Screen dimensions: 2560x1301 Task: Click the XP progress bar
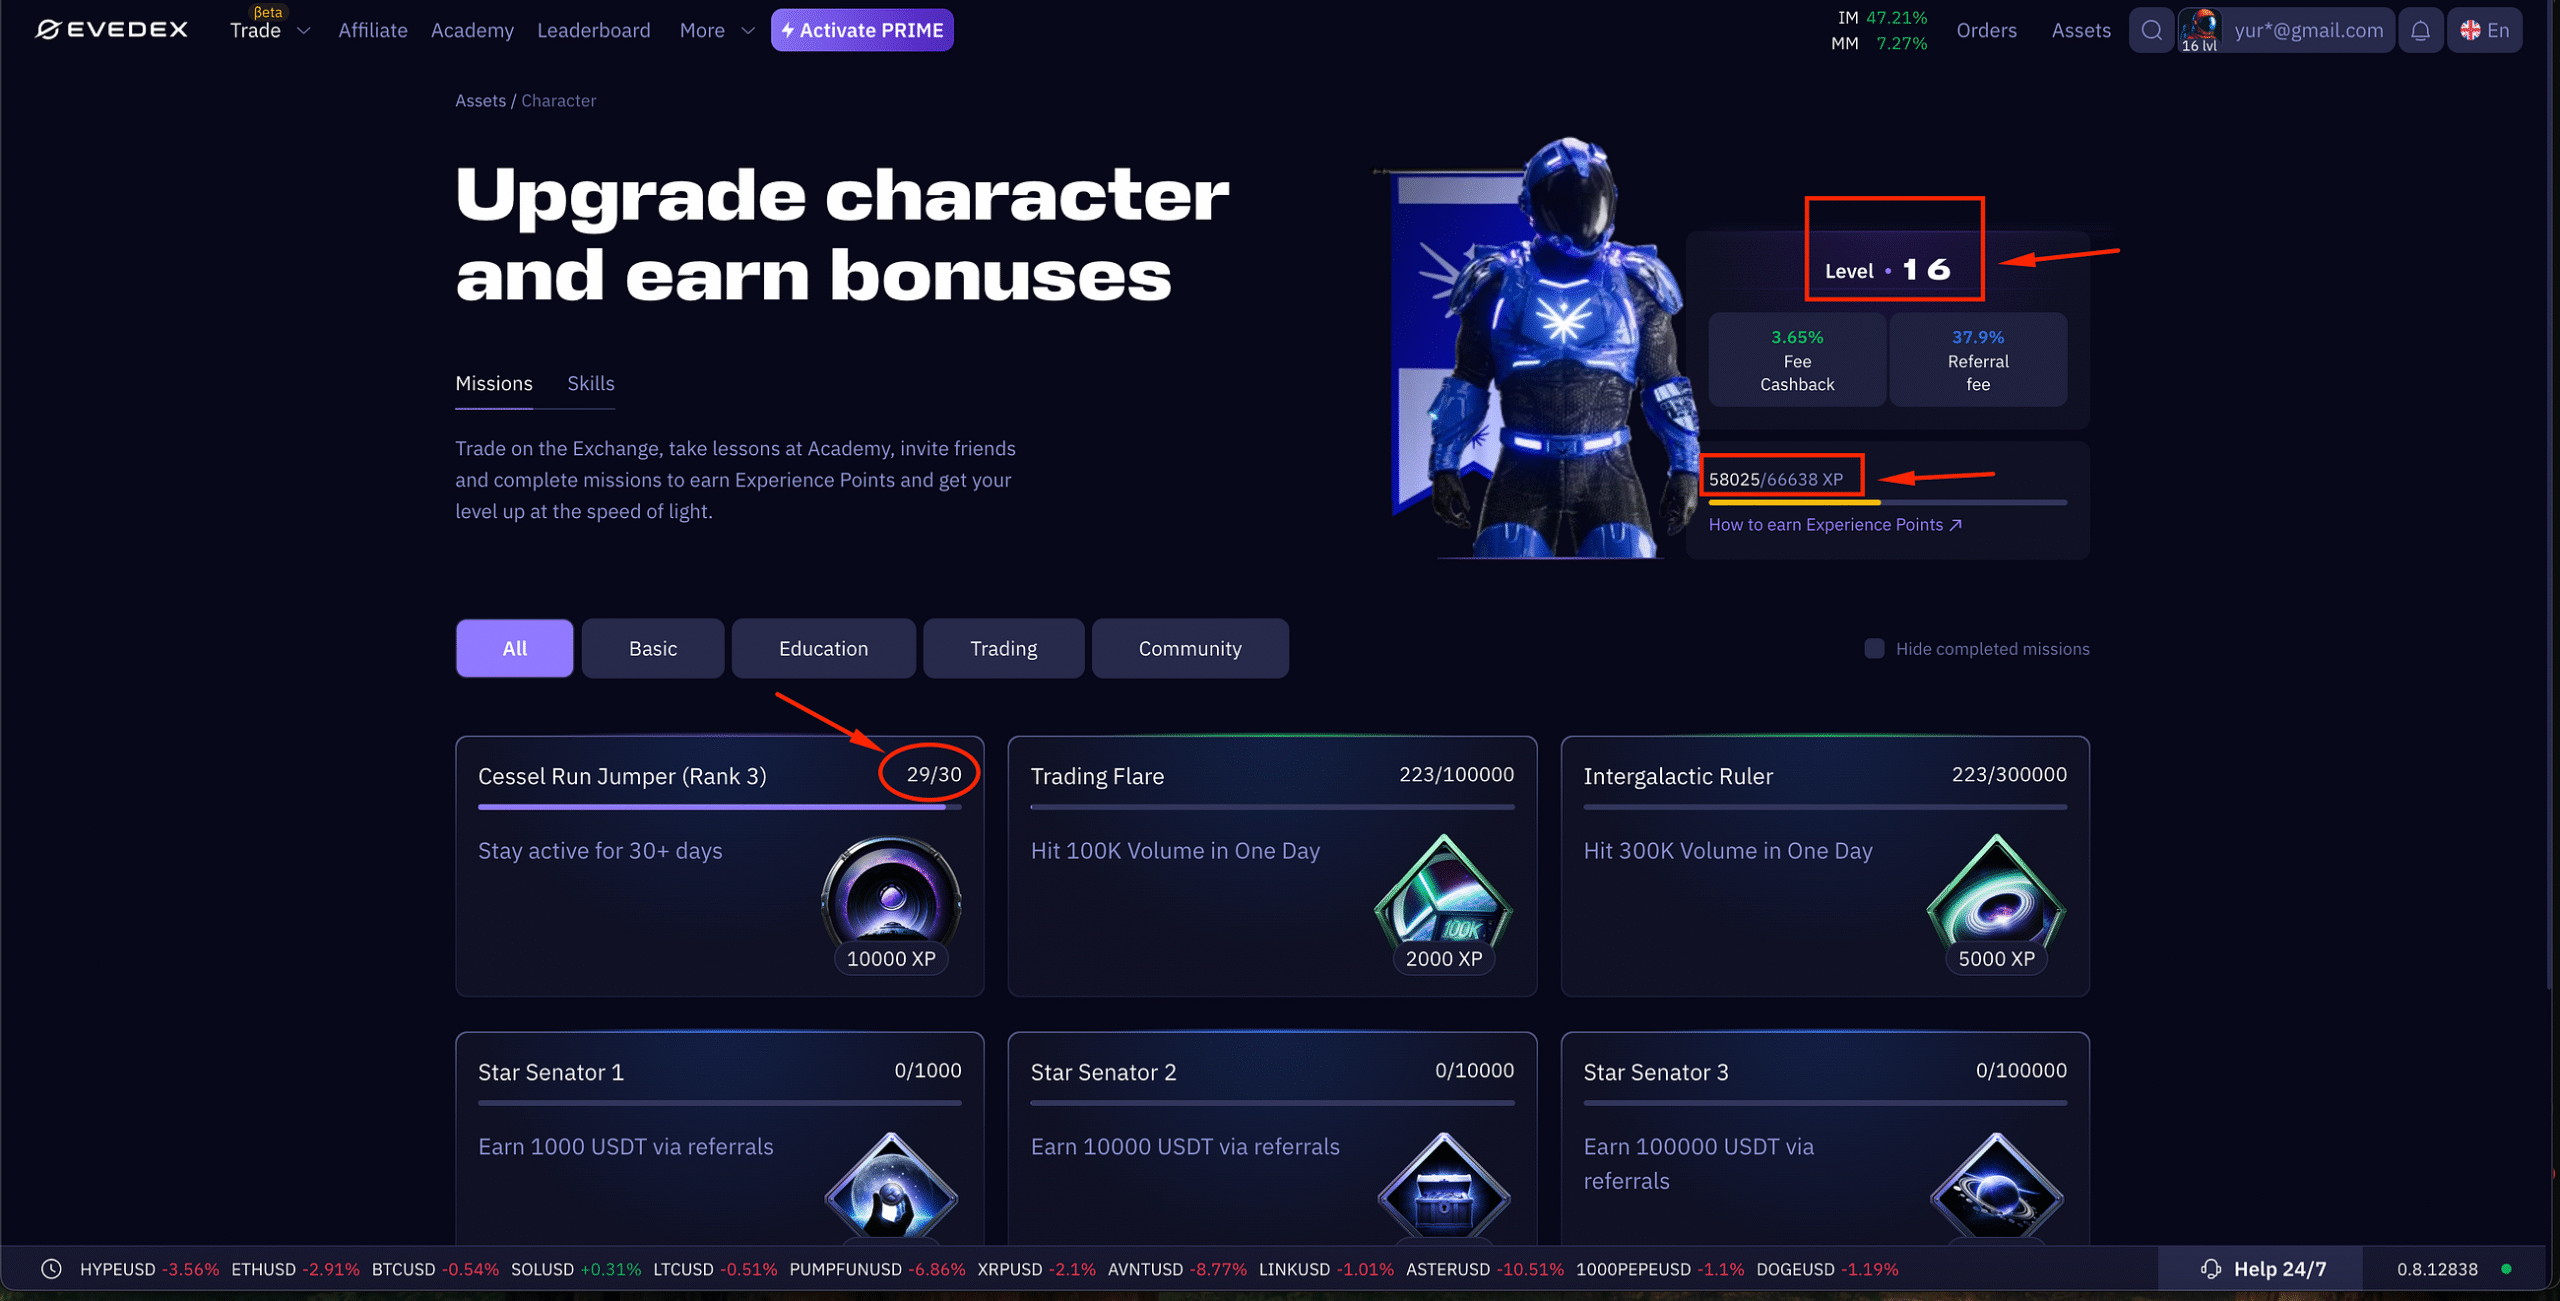point(1887,502)
